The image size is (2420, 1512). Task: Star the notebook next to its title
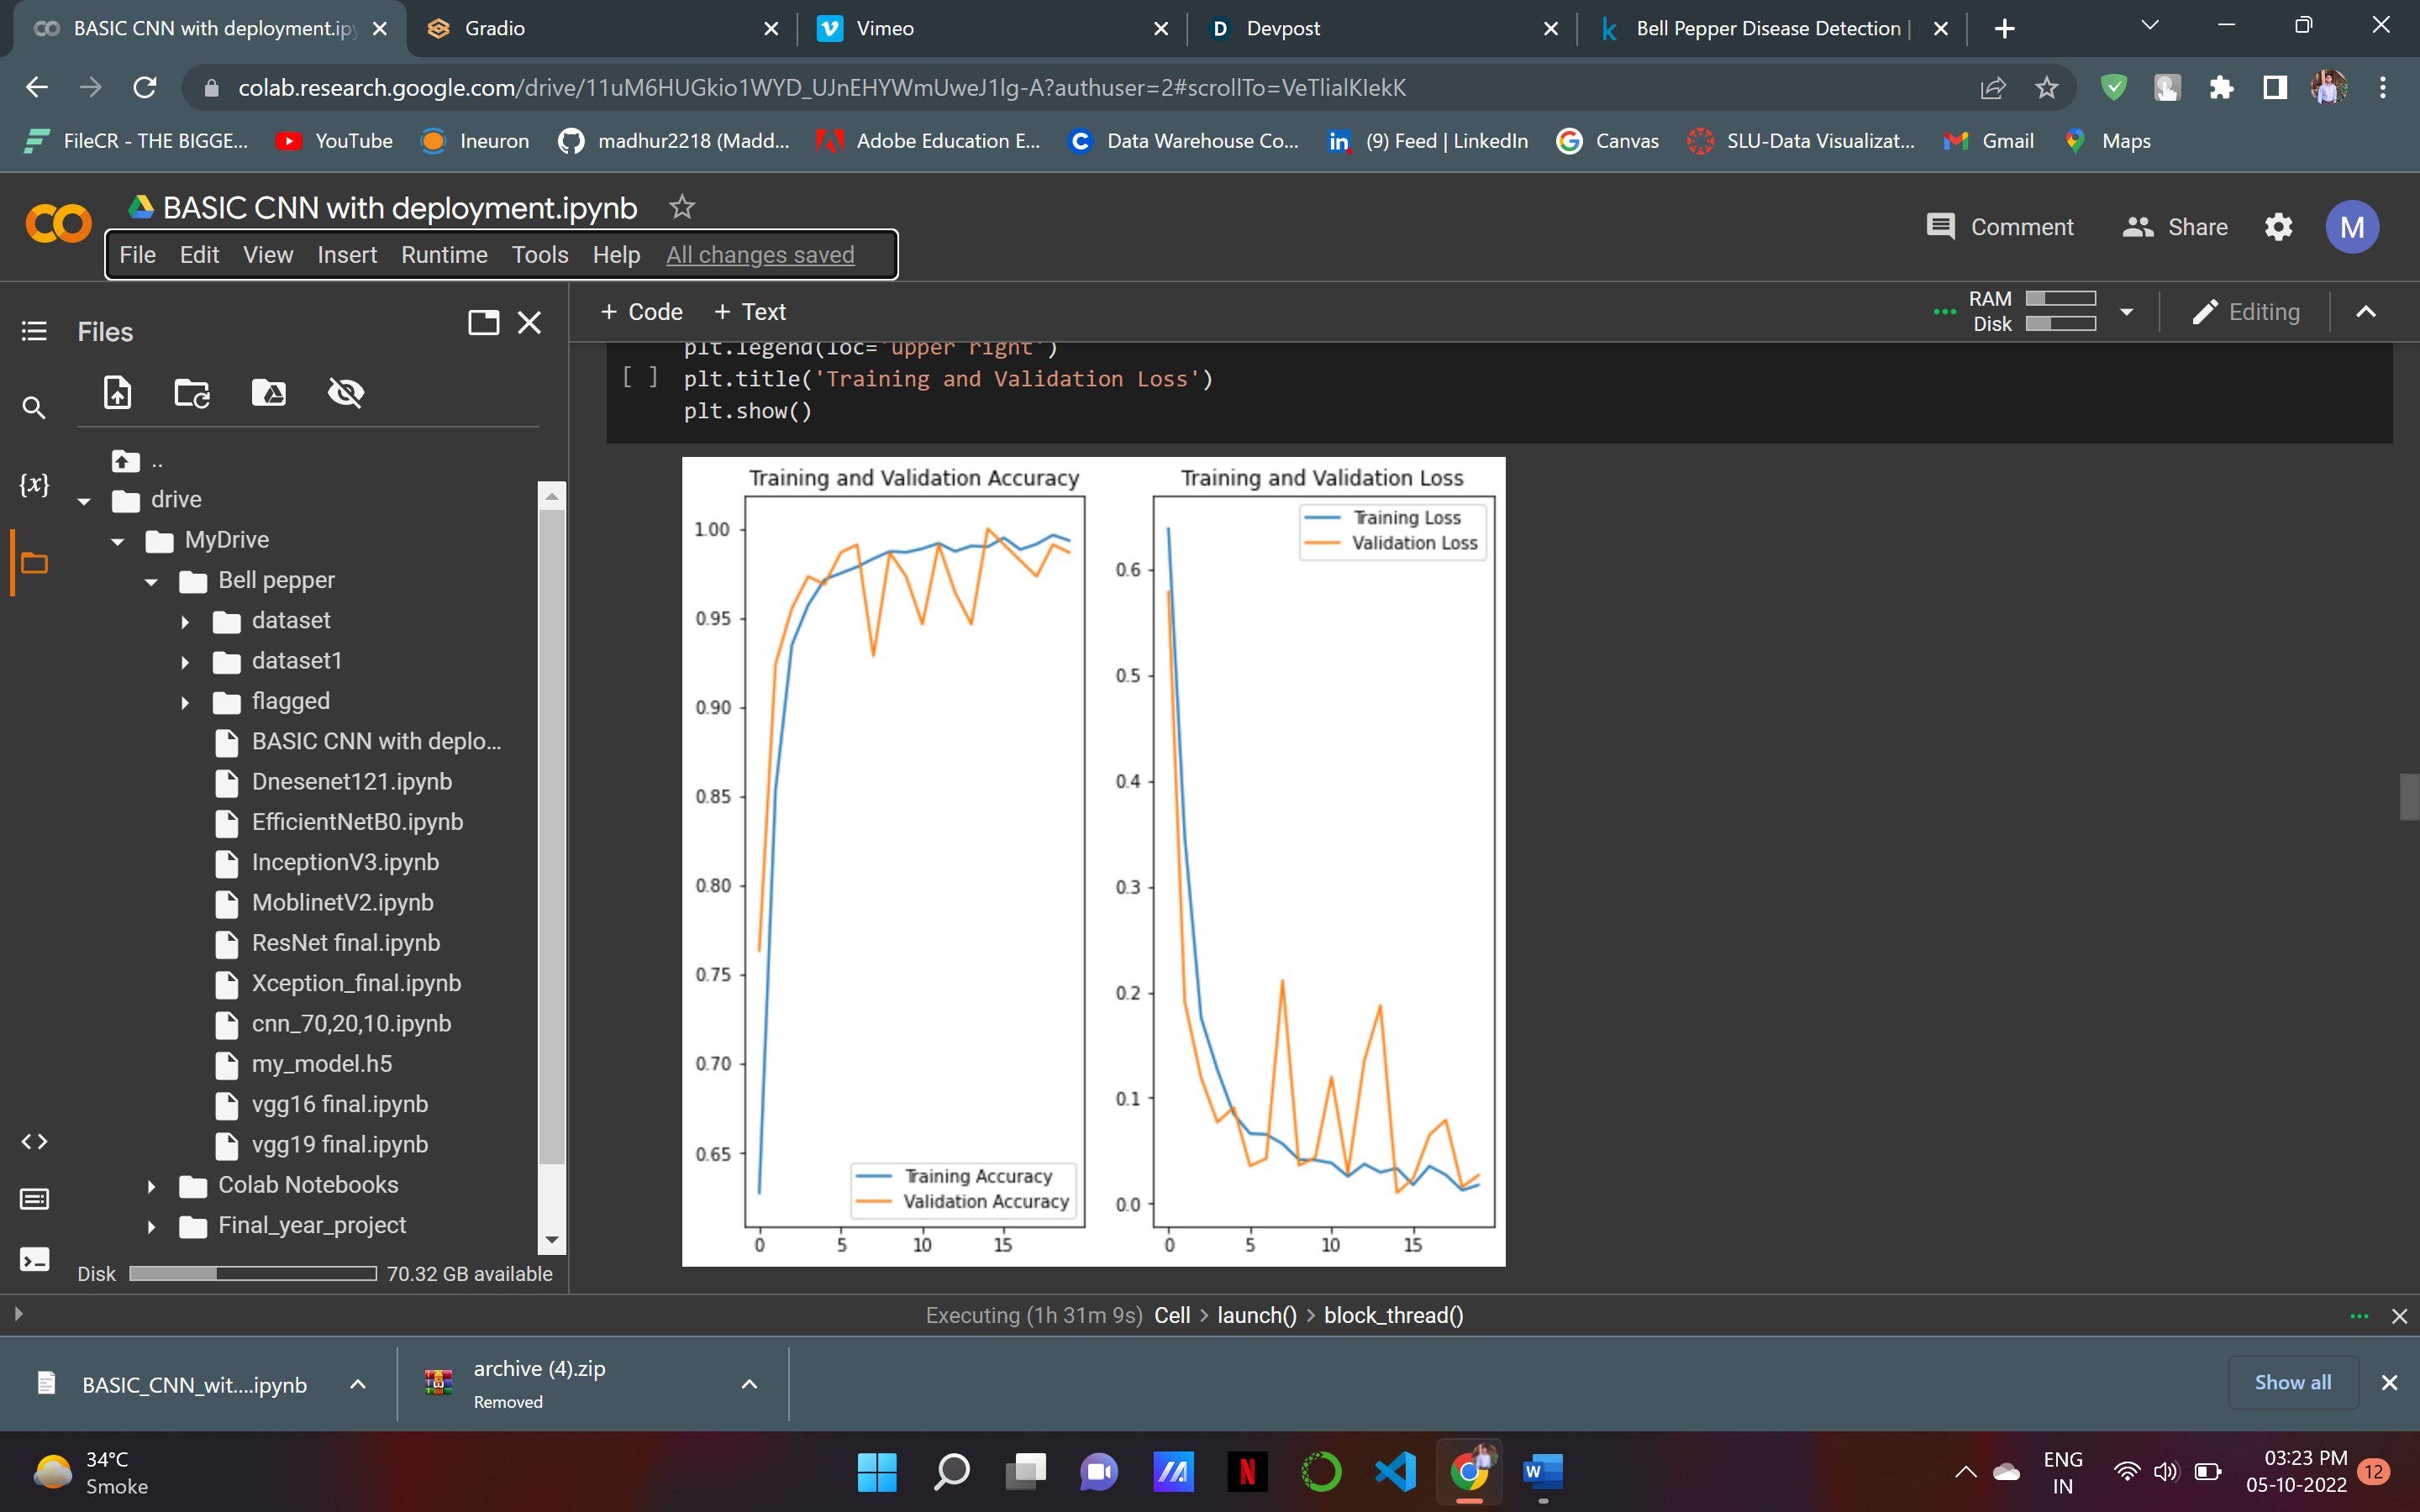click(x=682, y=207)
